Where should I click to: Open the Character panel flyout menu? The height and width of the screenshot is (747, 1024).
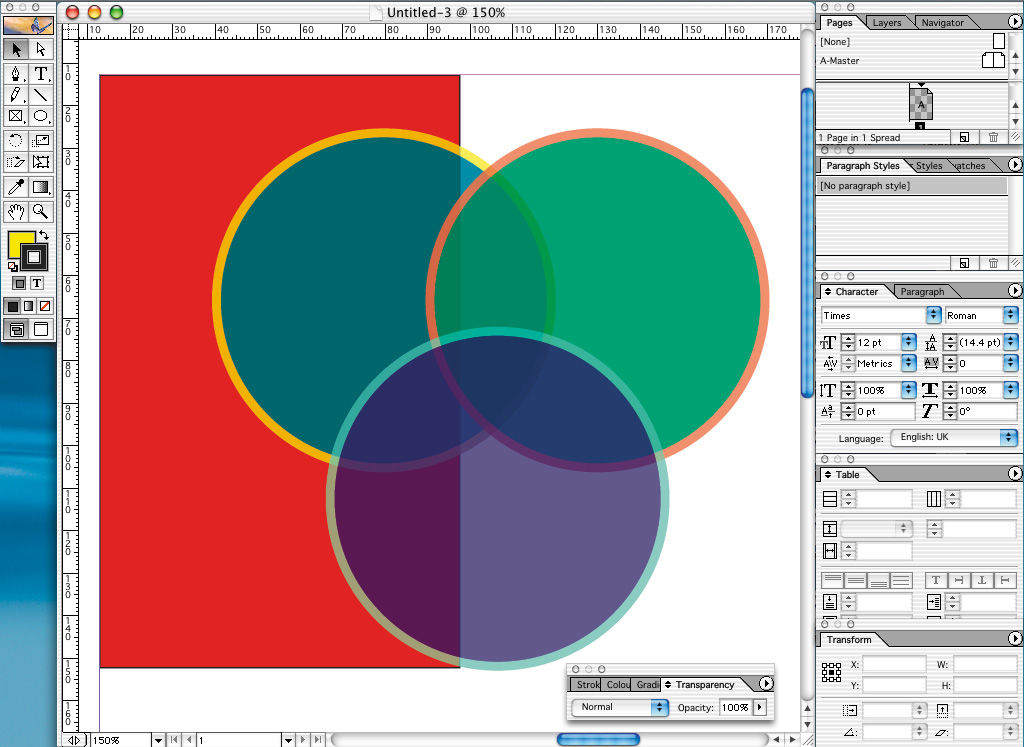tap(1015, 291)
